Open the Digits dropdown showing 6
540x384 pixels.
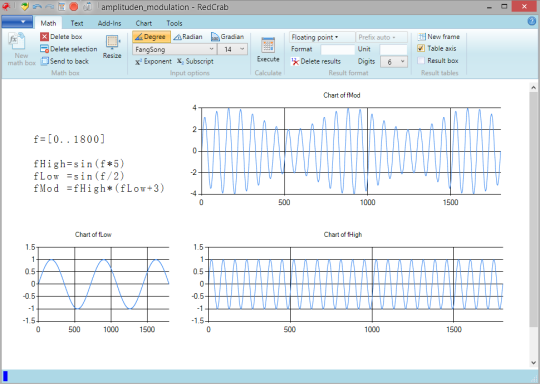point(394,62)
